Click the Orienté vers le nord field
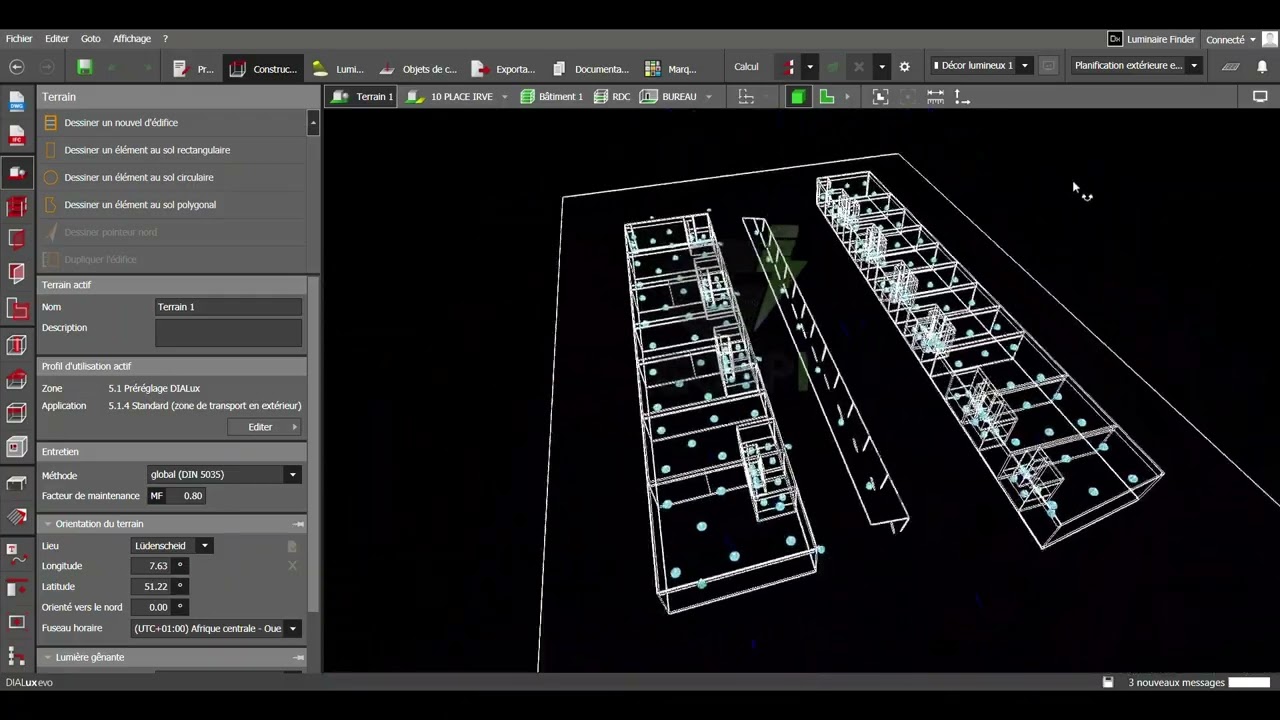 click(x=152, y=607)
